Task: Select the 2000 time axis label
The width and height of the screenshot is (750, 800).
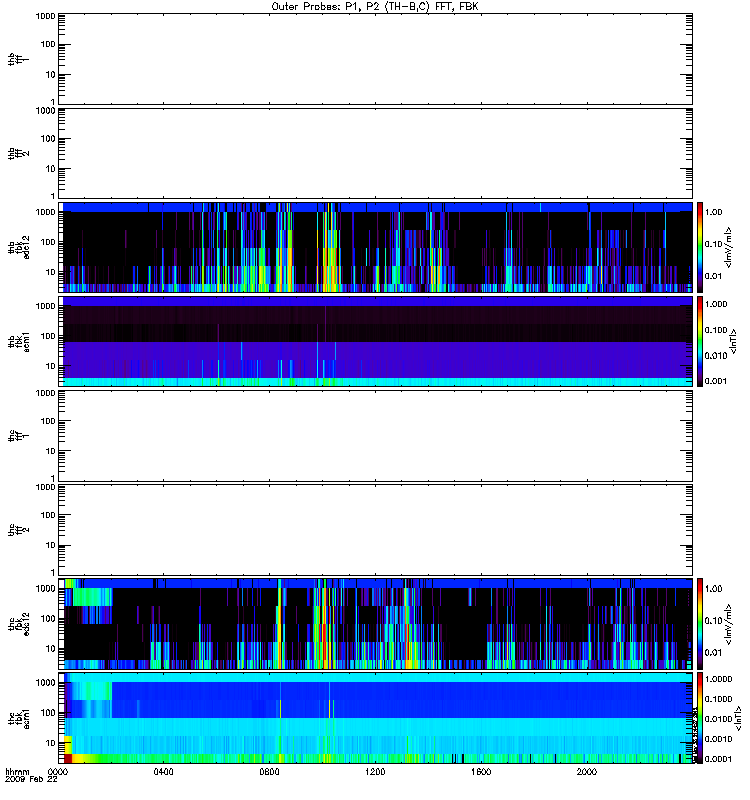Action: pos(587,771)
